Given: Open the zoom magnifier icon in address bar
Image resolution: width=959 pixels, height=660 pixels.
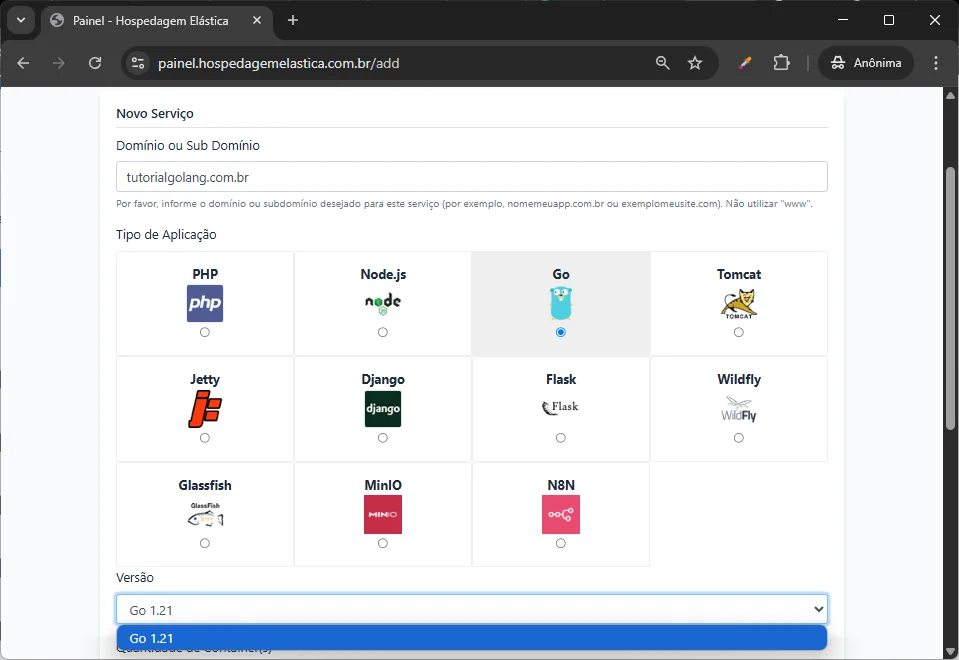Looking at the screenshot, I should pos(662,63).
